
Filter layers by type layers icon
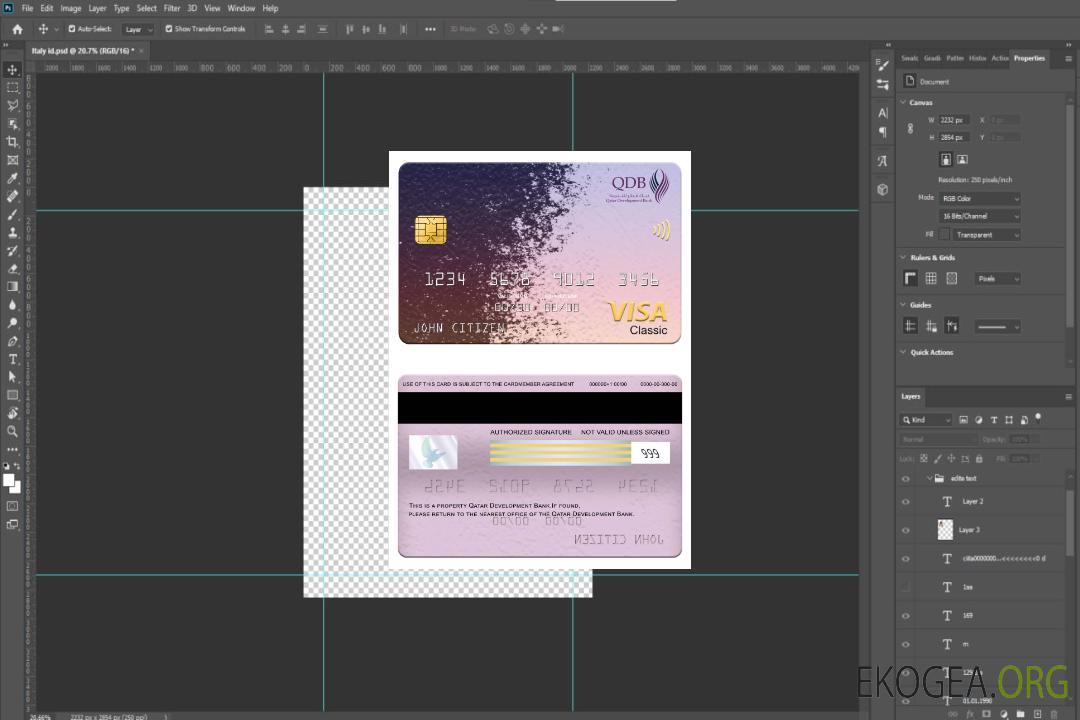tap(993, 420)
